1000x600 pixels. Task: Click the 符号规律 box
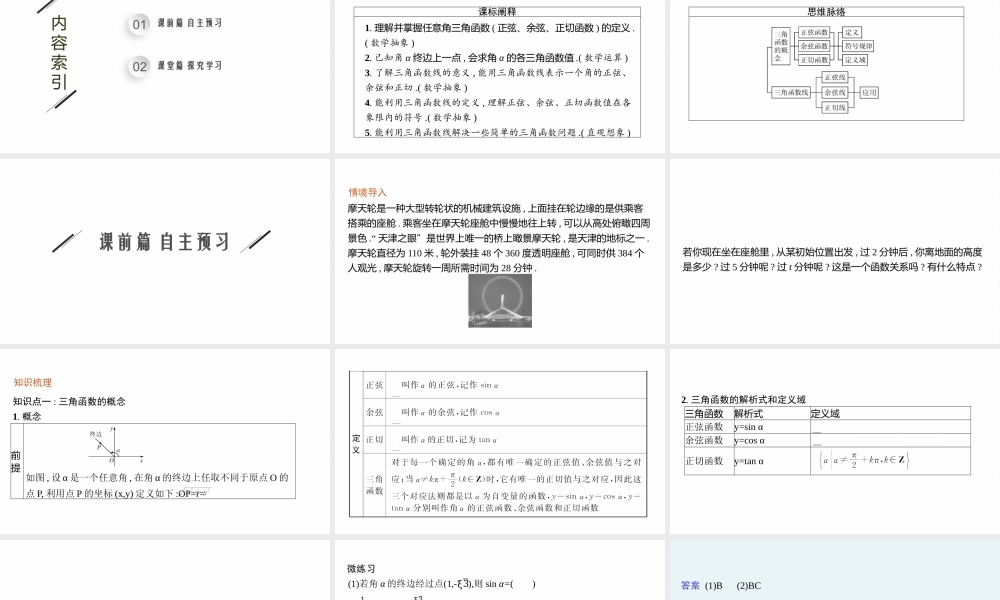click(856, 45)
